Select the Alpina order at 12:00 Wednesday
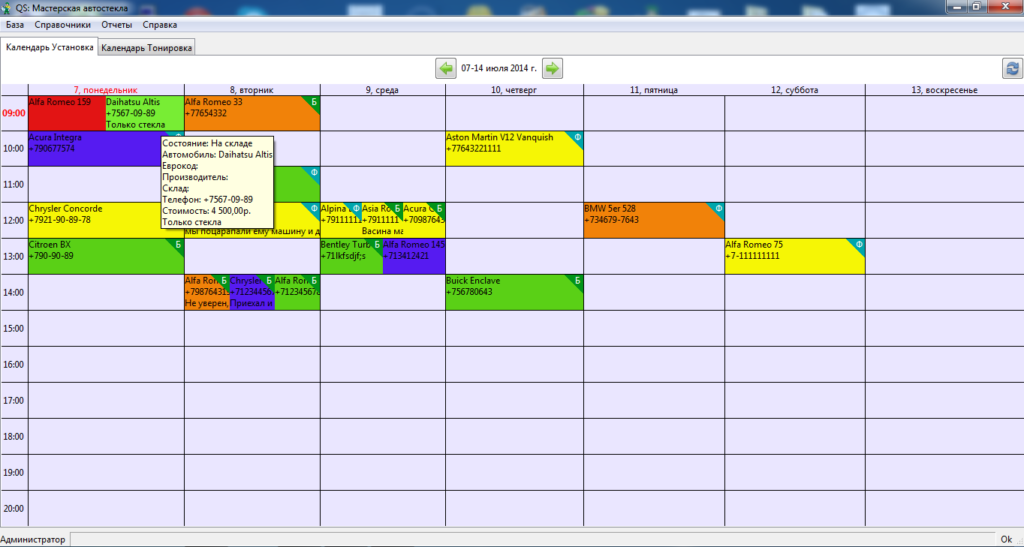 (x=341, y=220)
